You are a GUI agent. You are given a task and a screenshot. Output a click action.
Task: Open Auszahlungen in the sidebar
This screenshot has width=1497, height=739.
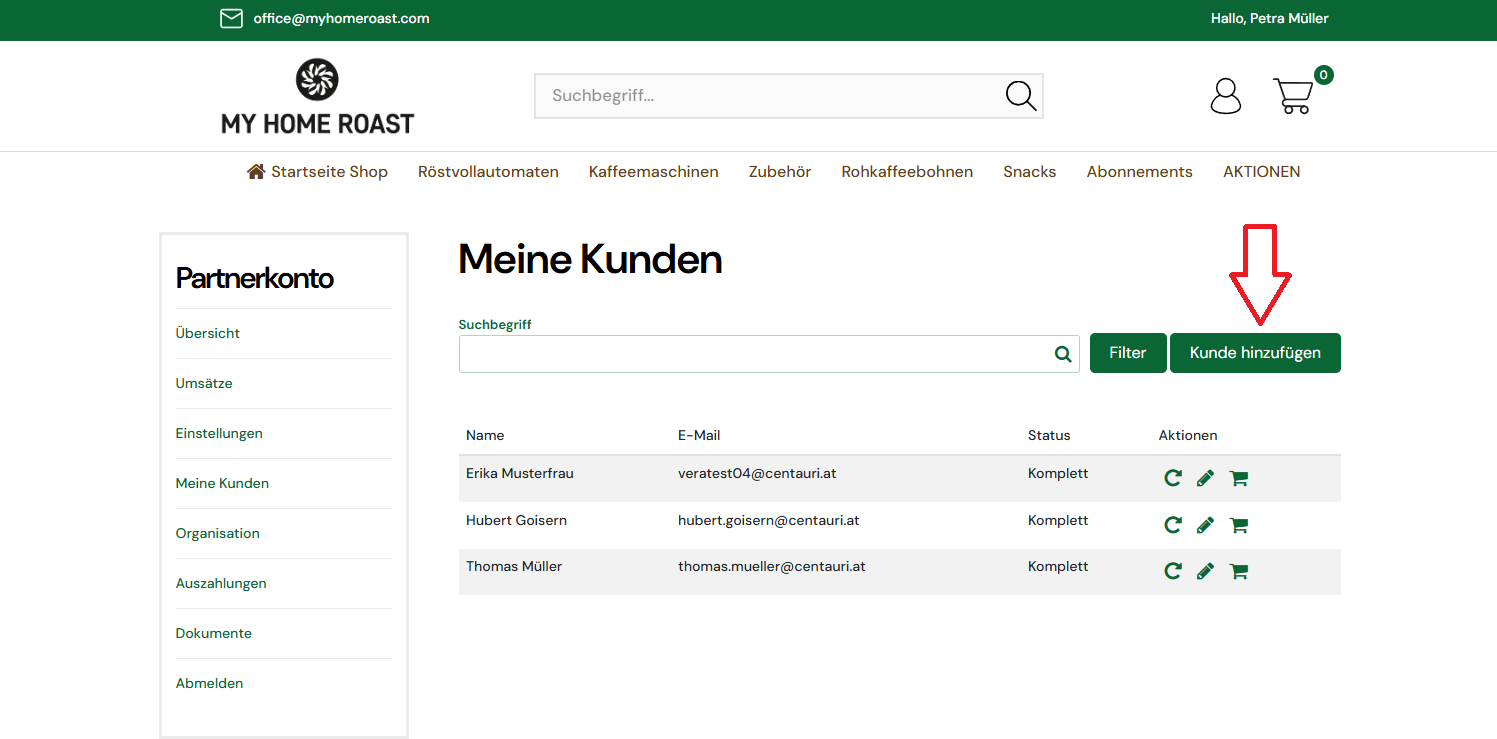(221, 583)
